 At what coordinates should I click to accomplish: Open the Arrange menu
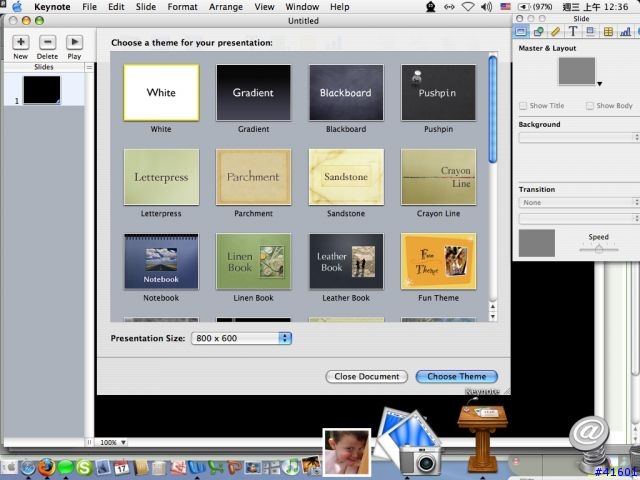(226, 7)
